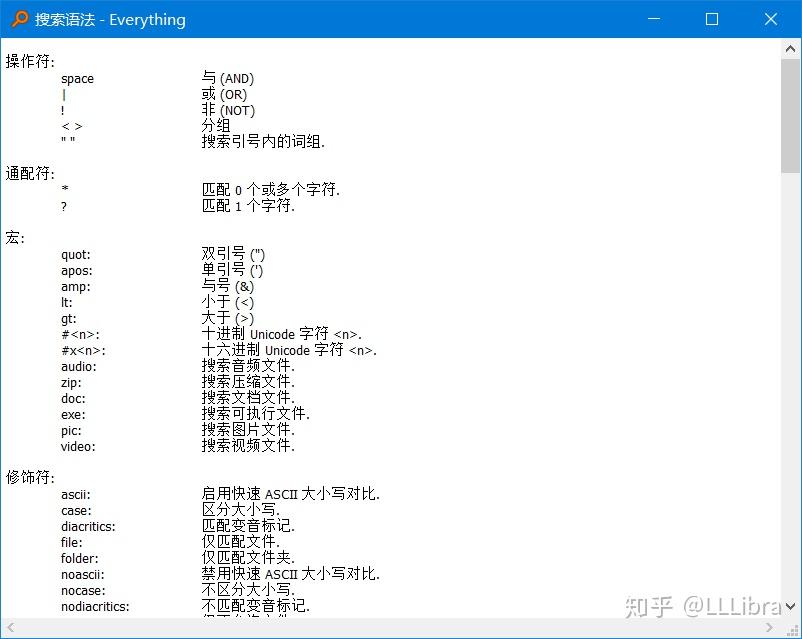Click the 'space' operator entry
The height and width of the screenshot is (639, 802).
tap(77, 79)
